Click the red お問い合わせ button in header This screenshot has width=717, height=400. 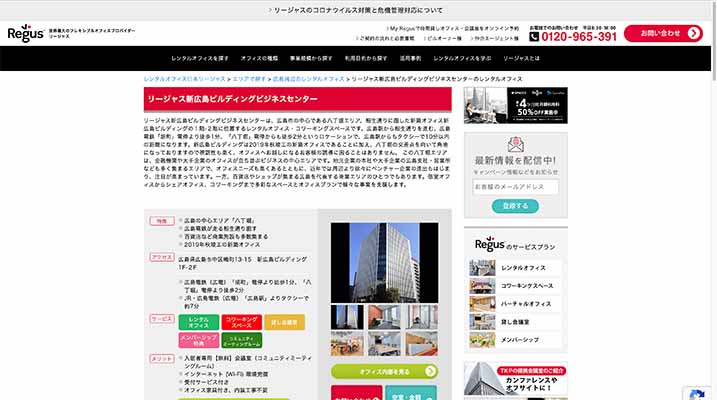663,33
